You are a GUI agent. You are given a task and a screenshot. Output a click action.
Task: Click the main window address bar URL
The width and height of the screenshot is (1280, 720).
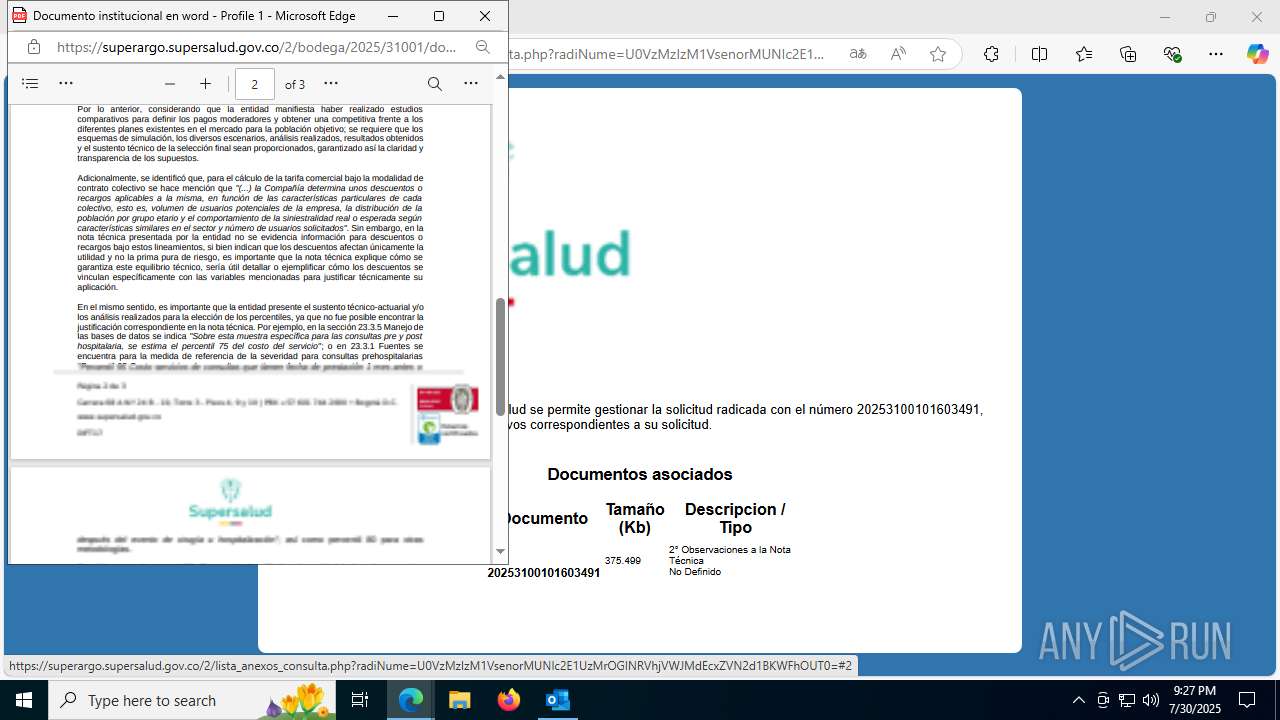point(668,54)
